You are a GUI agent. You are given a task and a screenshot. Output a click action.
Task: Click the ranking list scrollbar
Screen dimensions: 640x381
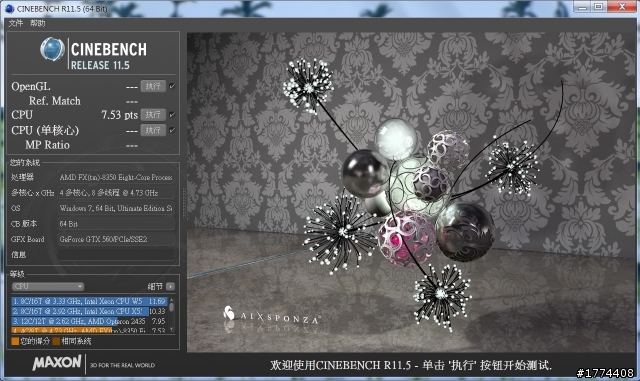171,307
